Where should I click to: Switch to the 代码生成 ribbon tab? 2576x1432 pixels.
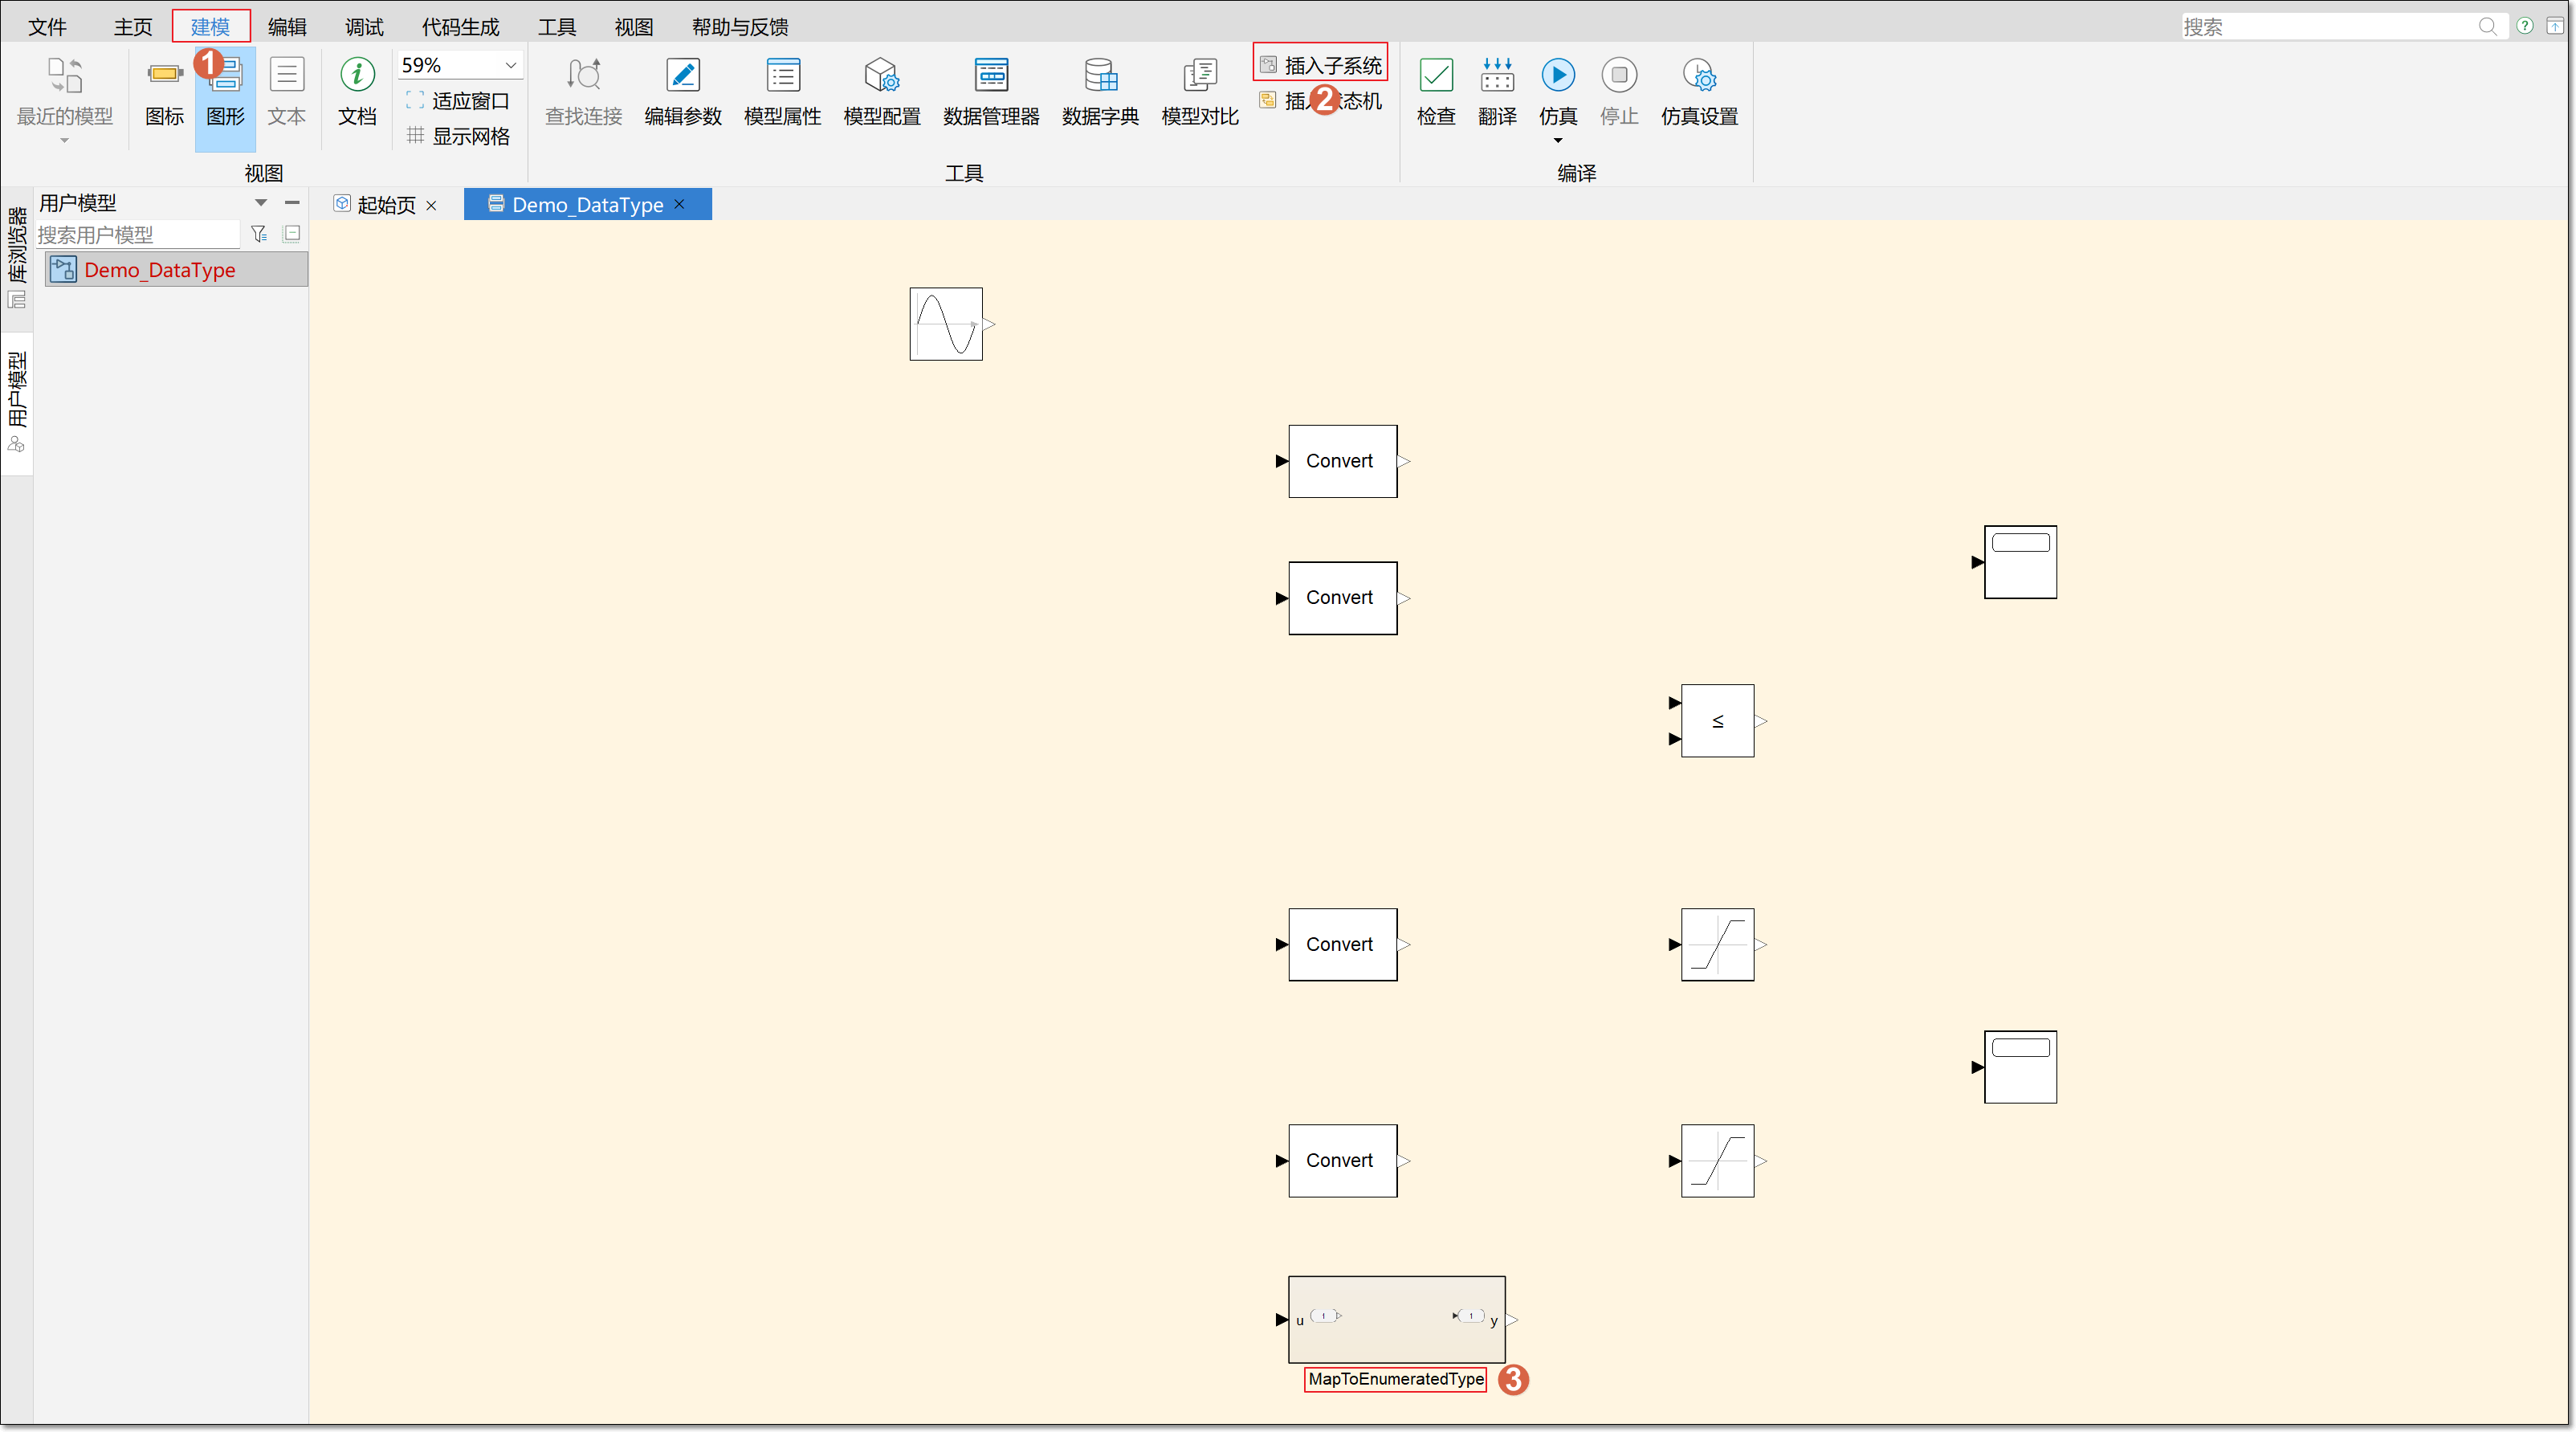tap(460, 27)
